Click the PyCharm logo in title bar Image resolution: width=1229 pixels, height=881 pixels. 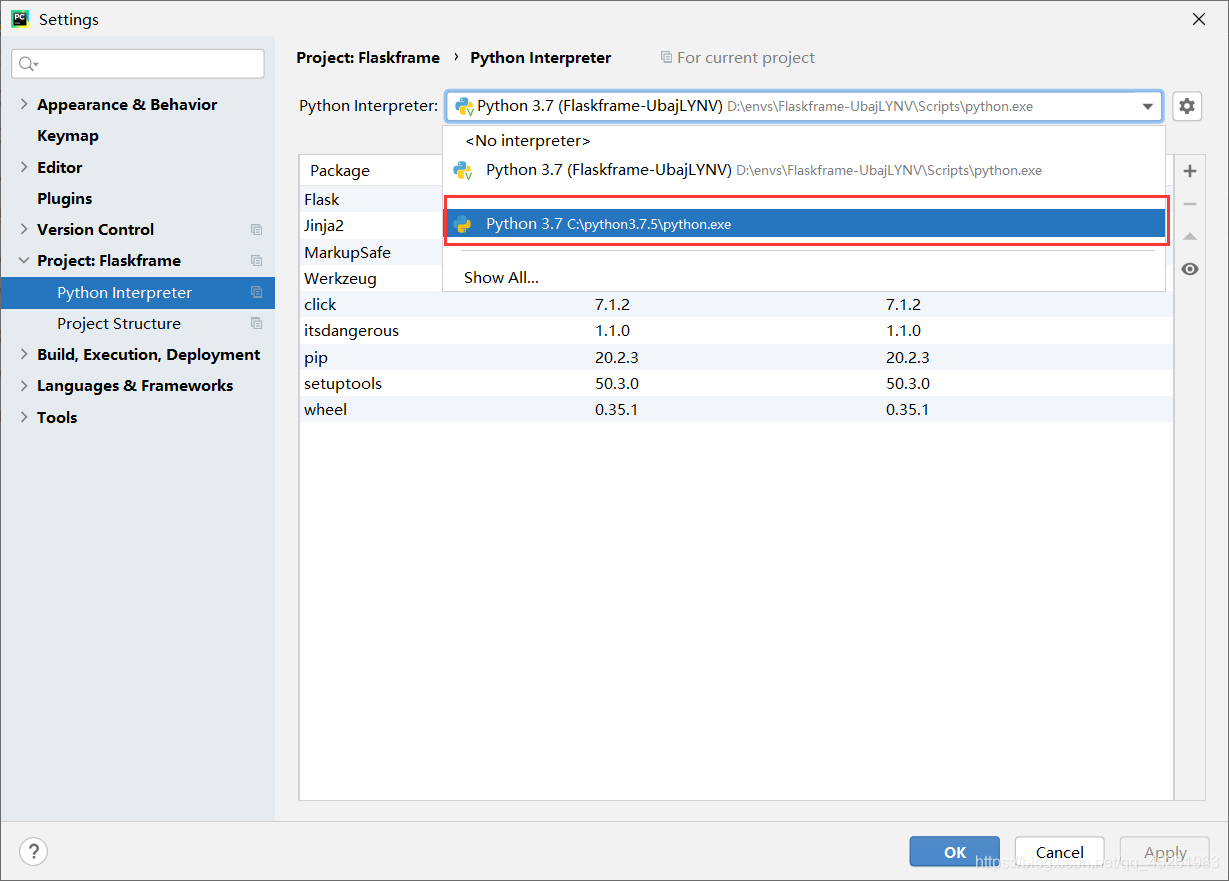point(20,19)
